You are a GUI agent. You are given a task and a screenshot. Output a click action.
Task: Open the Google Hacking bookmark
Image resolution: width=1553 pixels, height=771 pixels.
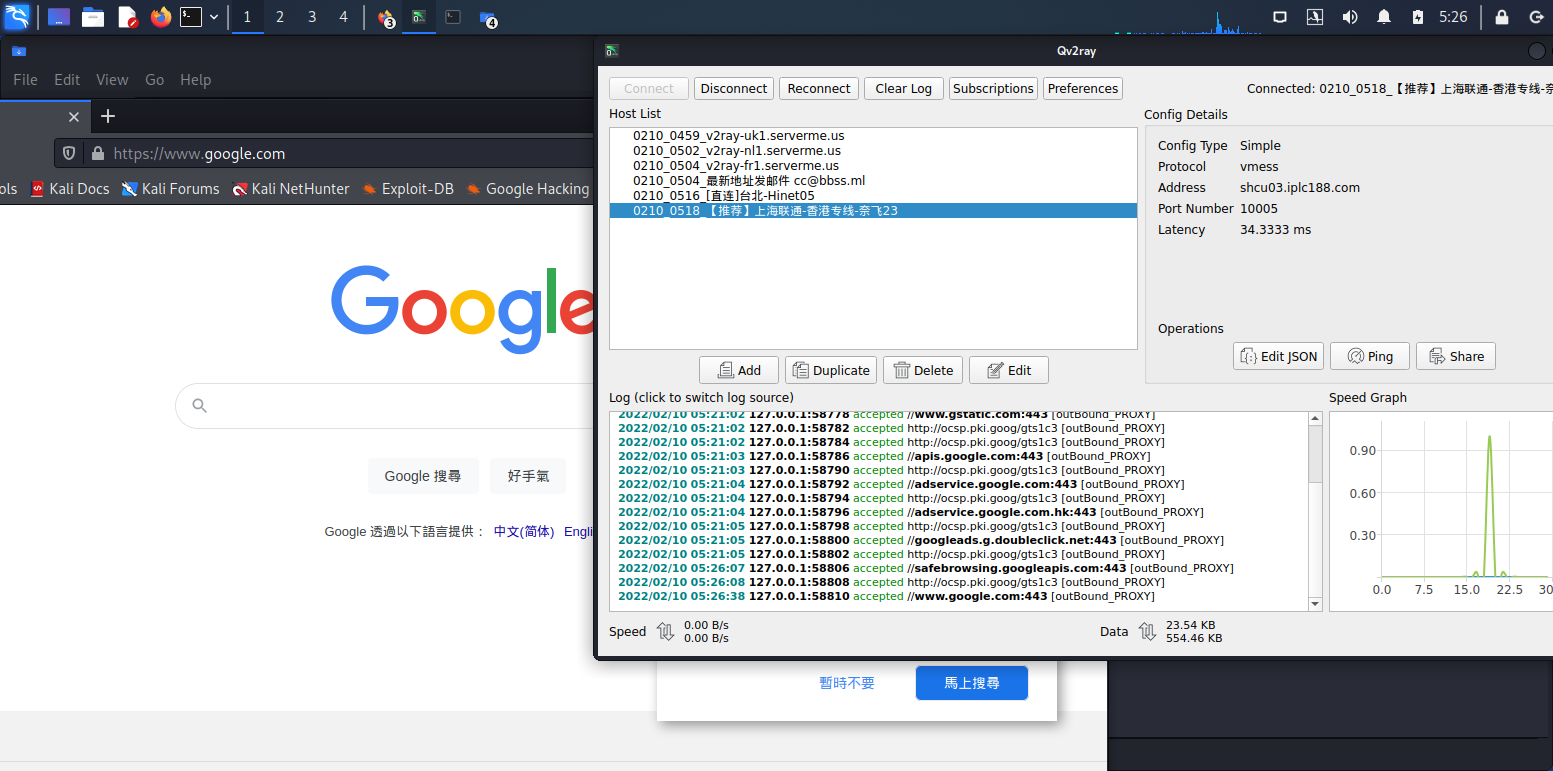(x=527, y=189)
